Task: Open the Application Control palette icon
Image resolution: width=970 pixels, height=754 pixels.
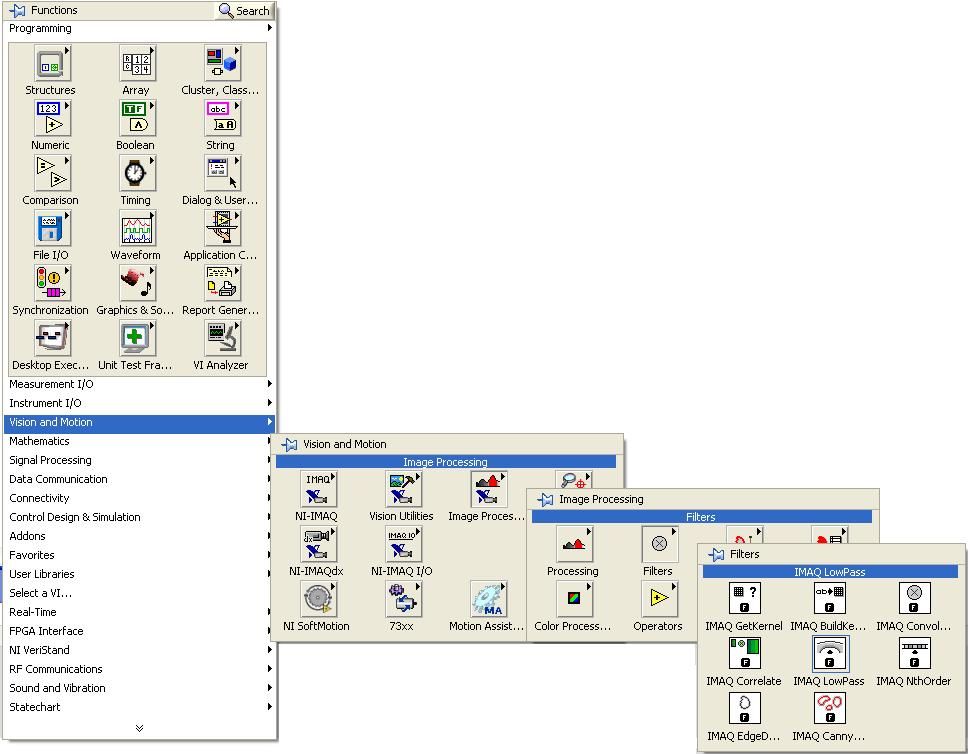Action: [x=221, y=228]
